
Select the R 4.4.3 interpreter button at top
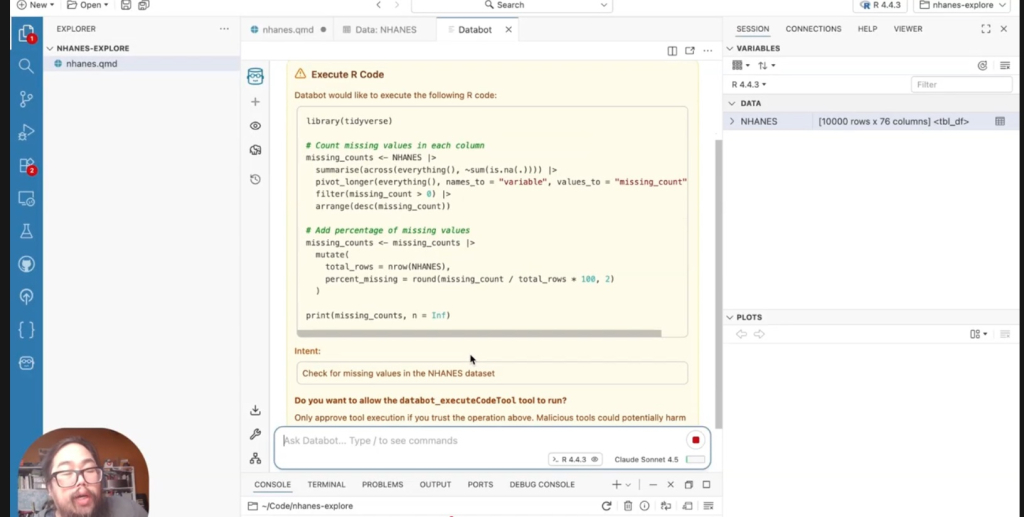pyautogui.click(x=880, y=5)
